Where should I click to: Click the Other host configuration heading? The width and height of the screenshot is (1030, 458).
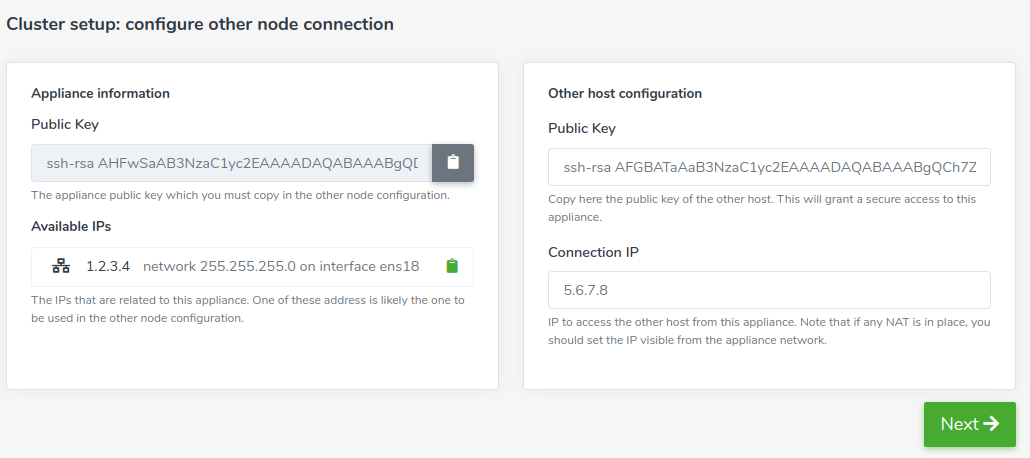pyautogui.click(x=625, y=93)
